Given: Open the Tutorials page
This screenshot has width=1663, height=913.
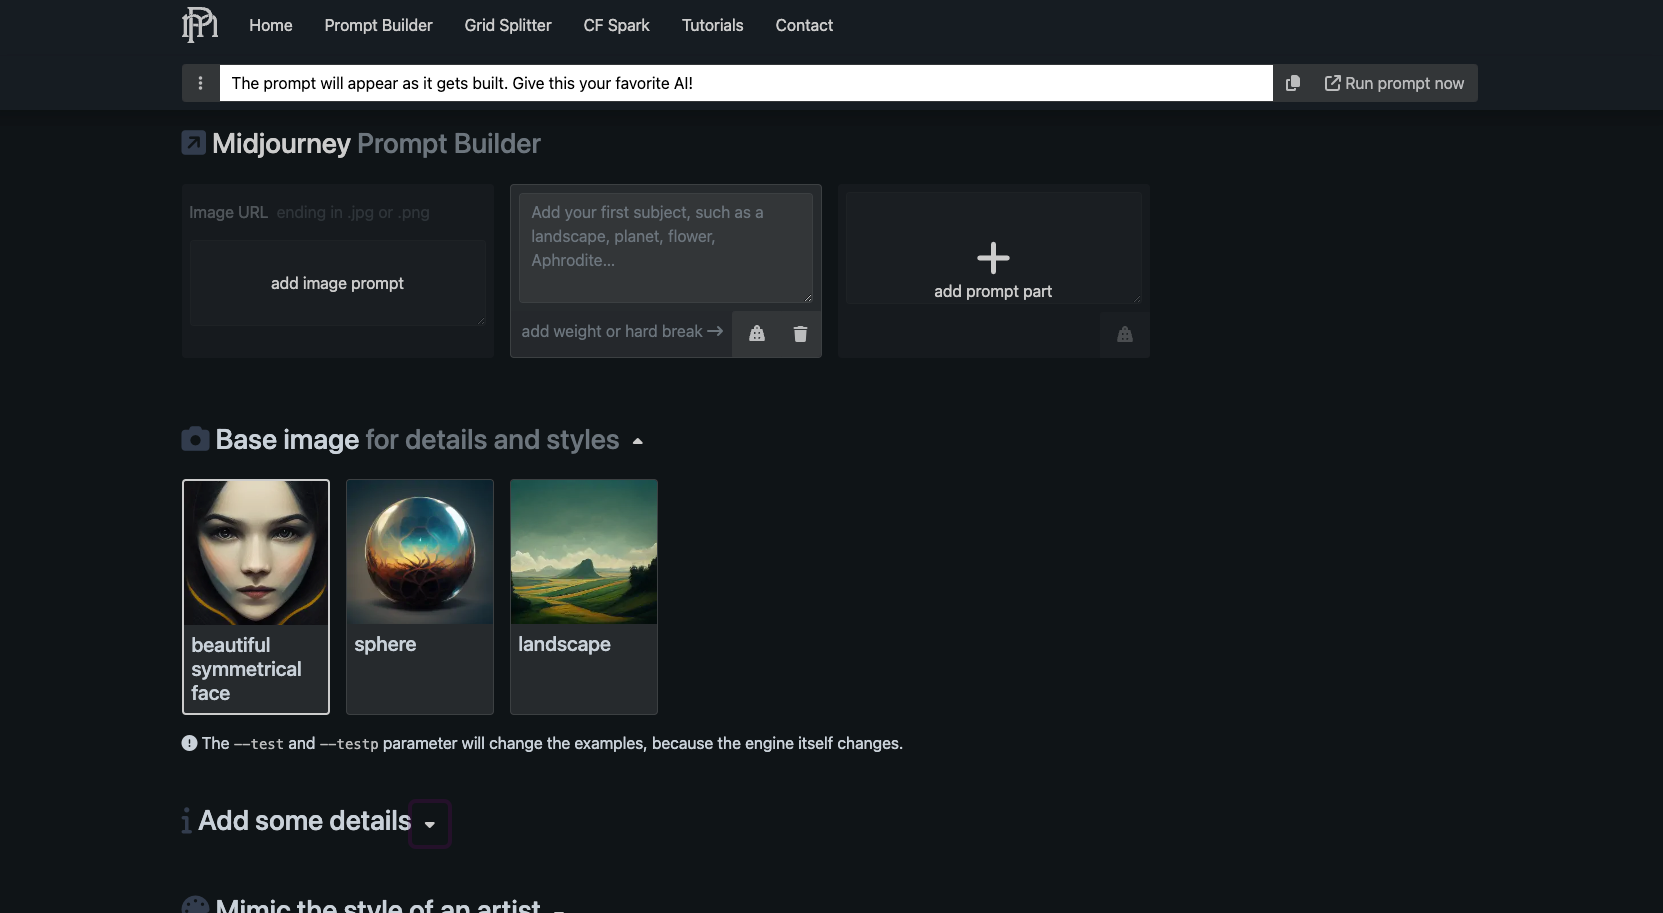Looking at the screenshot, I should [x=713, y=25].
